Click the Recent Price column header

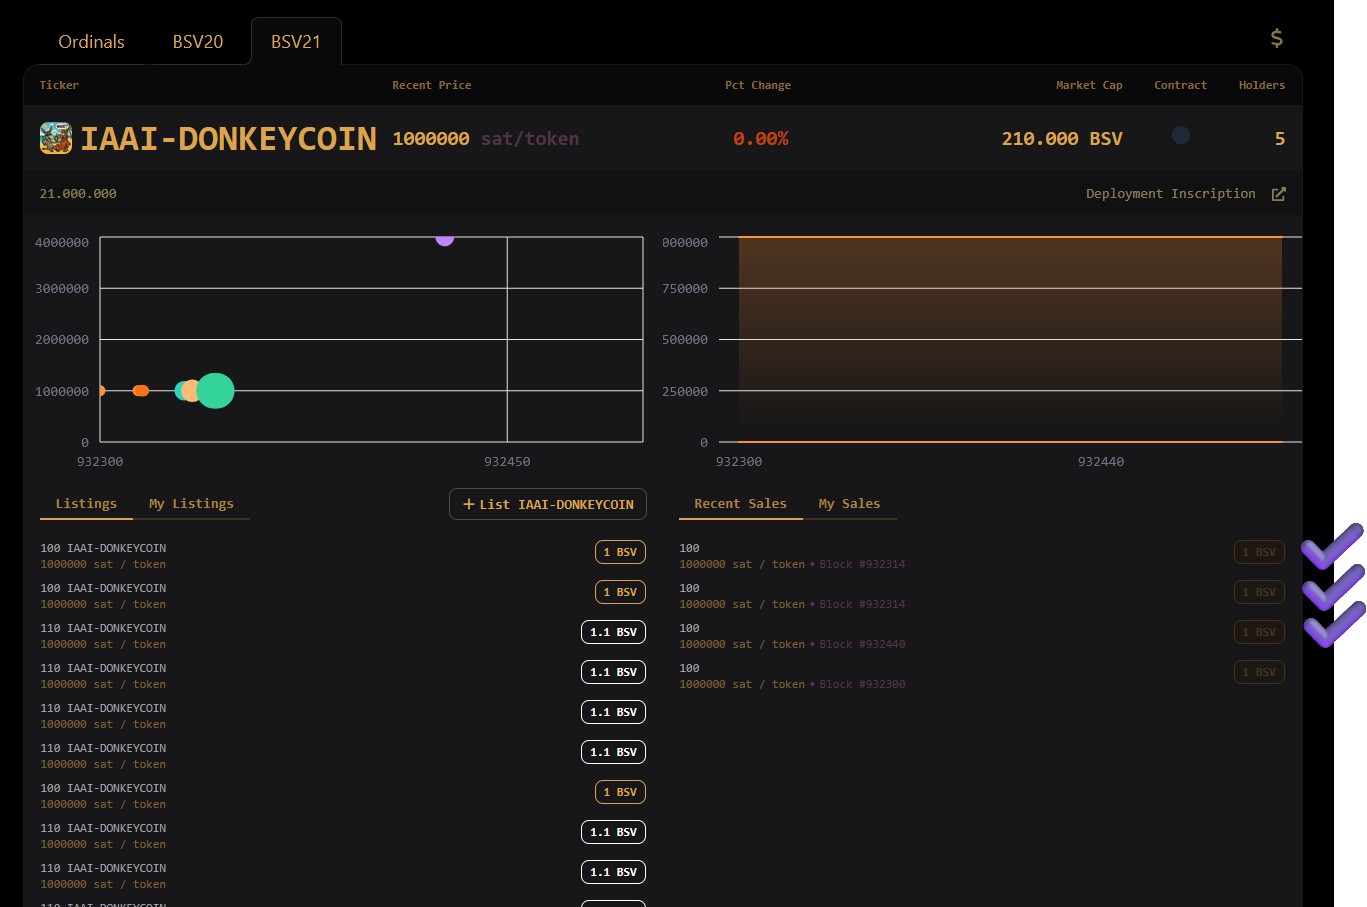(x=432, y=85)
